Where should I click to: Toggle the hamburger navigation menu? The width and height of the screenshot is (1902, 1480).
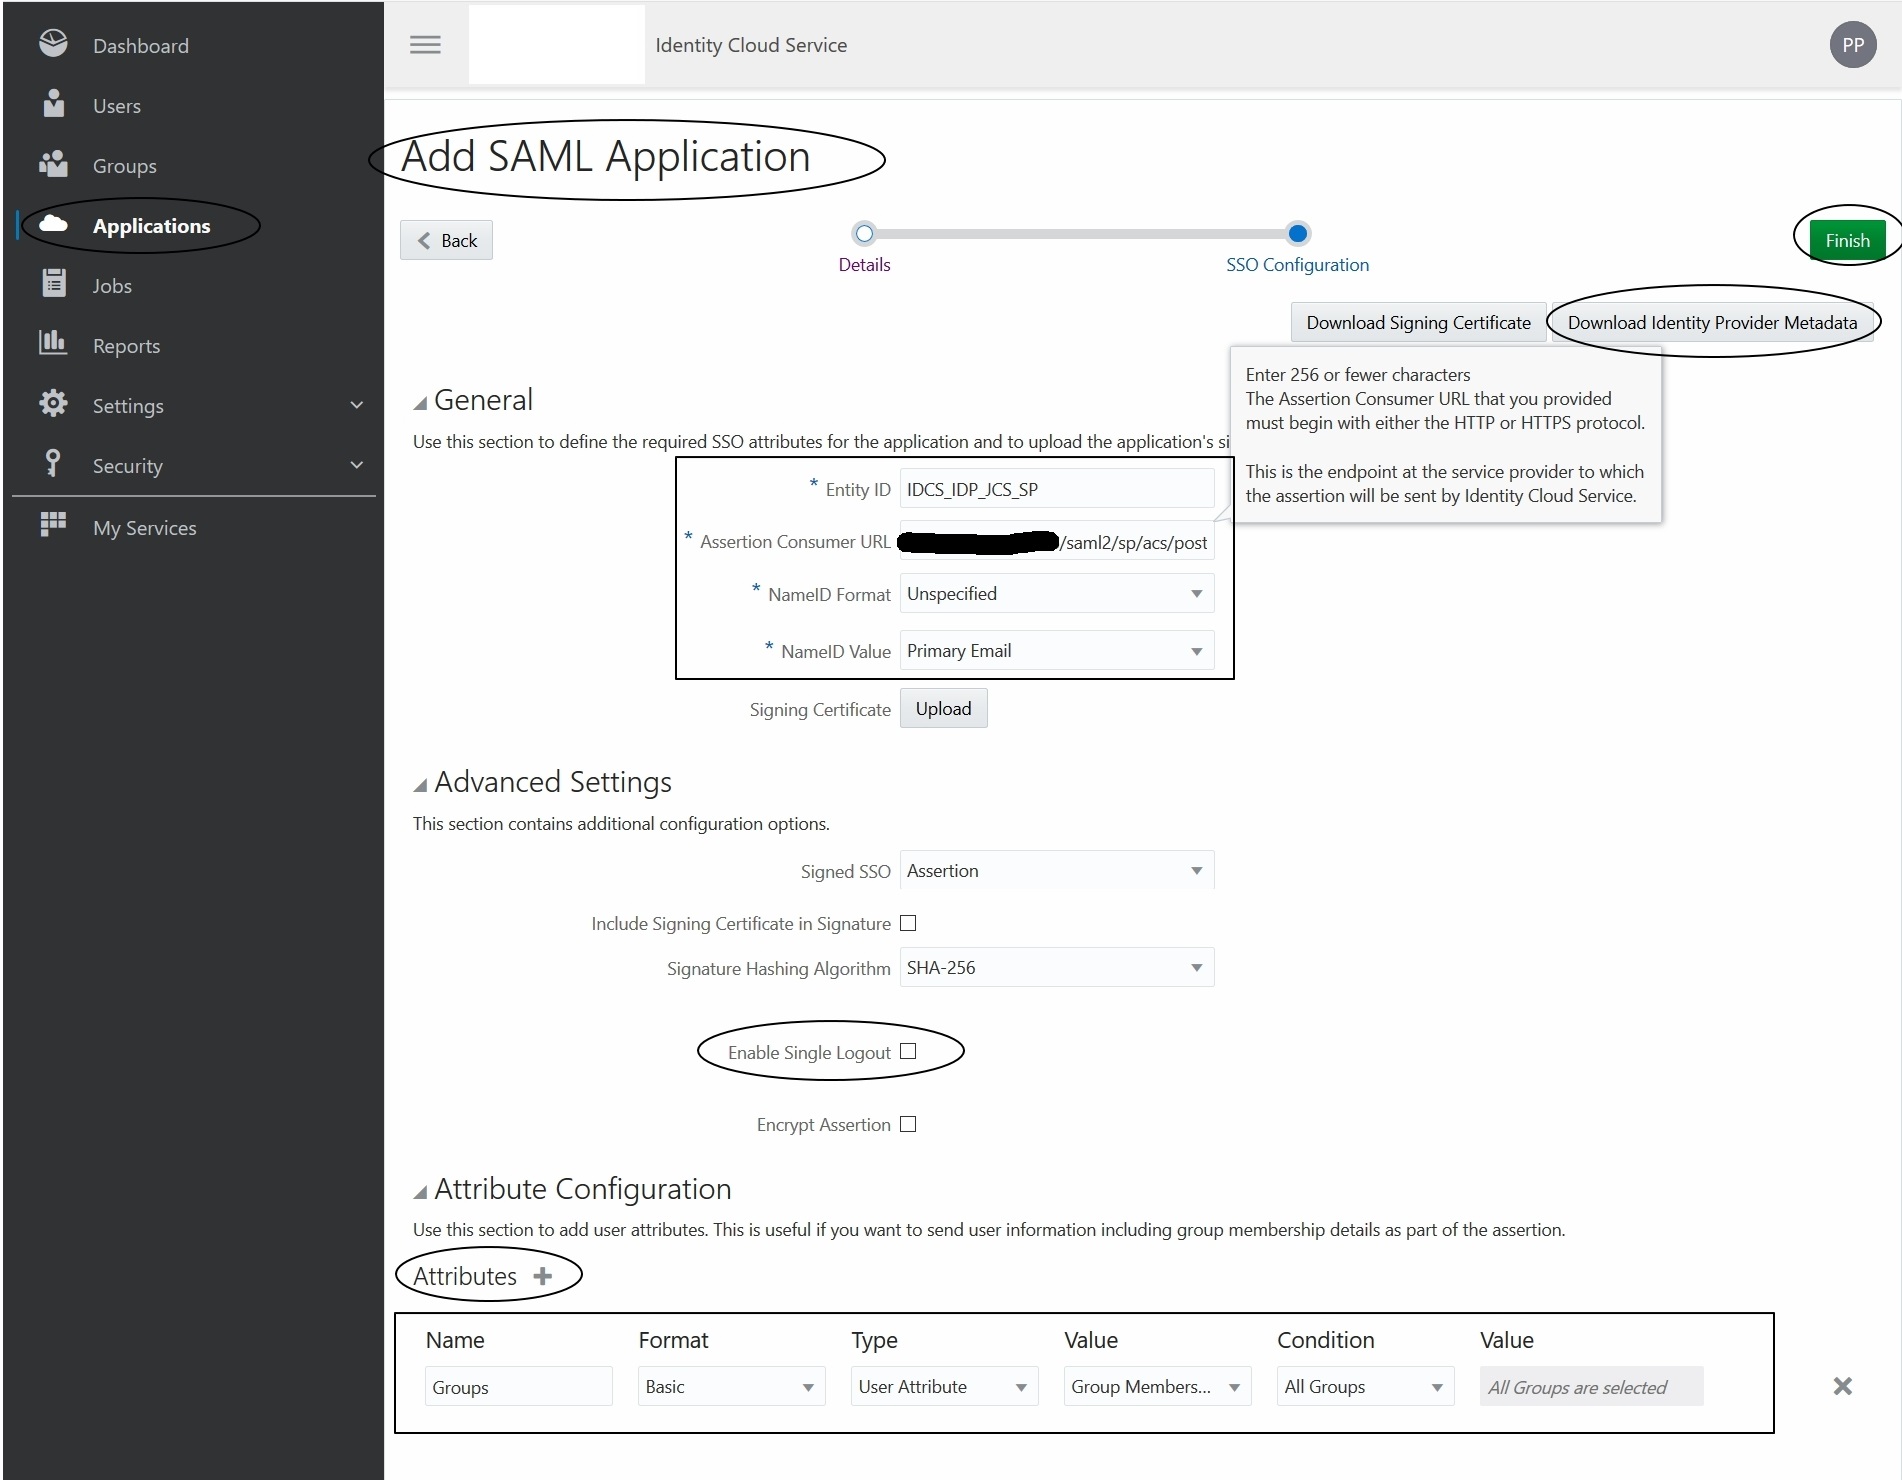point(425,45)
